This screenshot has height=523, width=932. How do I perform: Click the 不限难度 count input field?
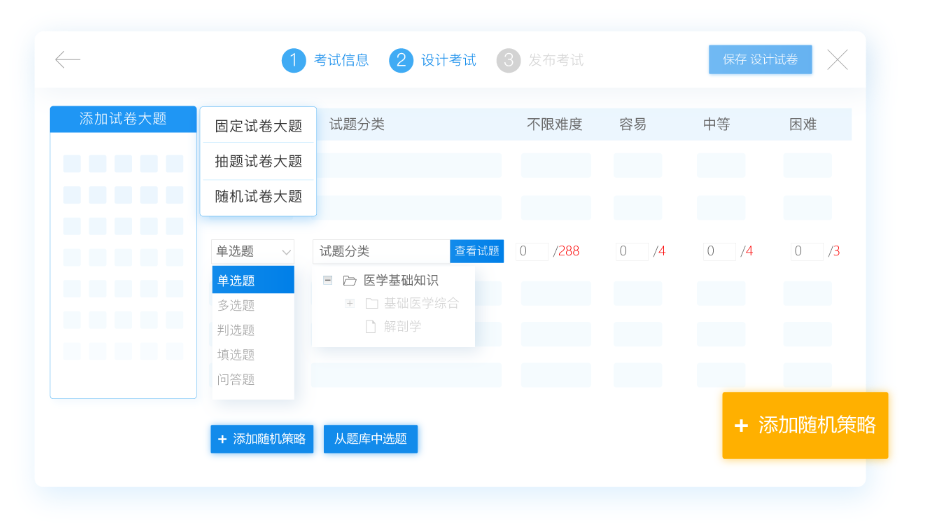(533, 251)
